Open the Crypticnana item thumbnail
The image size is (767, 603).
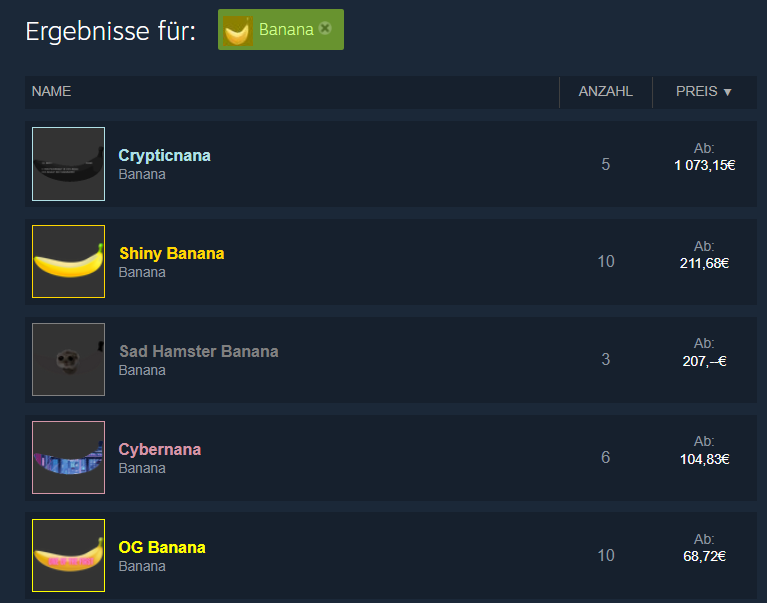pos(68,164)
